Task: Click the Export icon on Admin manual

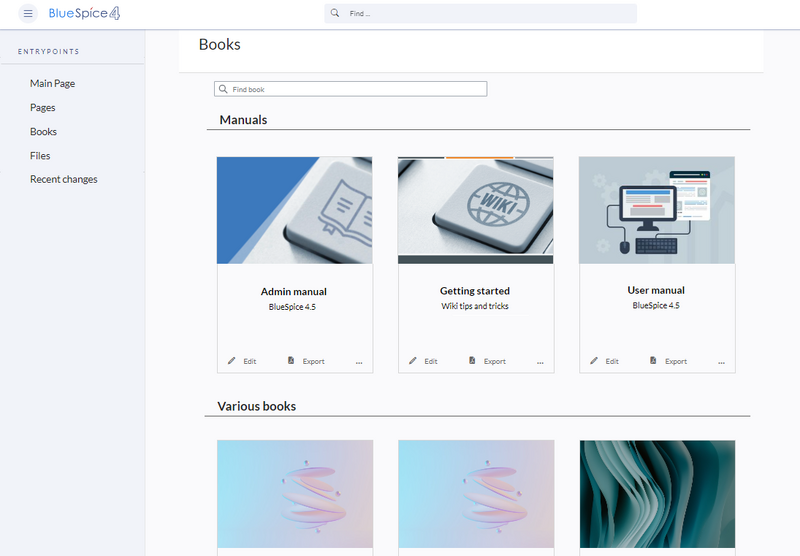Action: pos(292,361)
